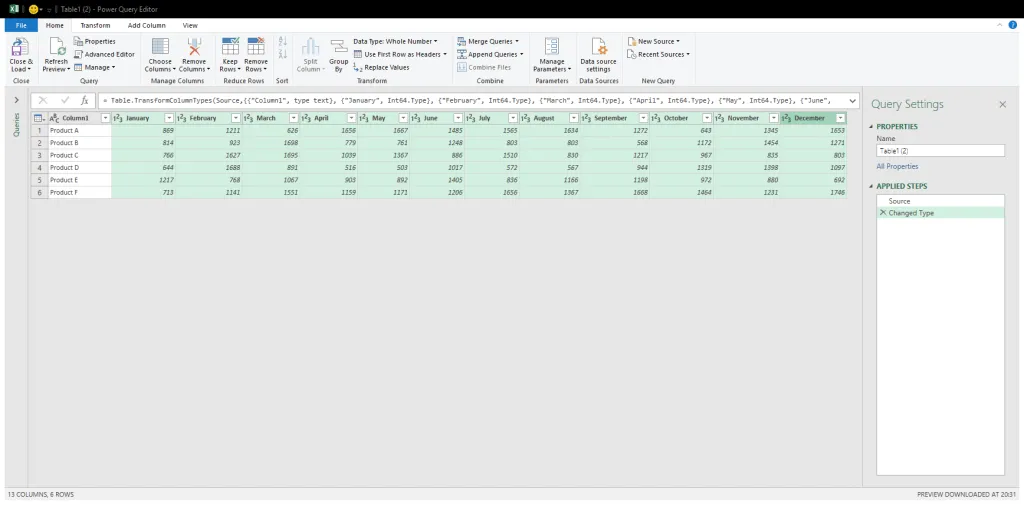Open query Properties
Screen dimensions: 1024x505
pos(95,41)
